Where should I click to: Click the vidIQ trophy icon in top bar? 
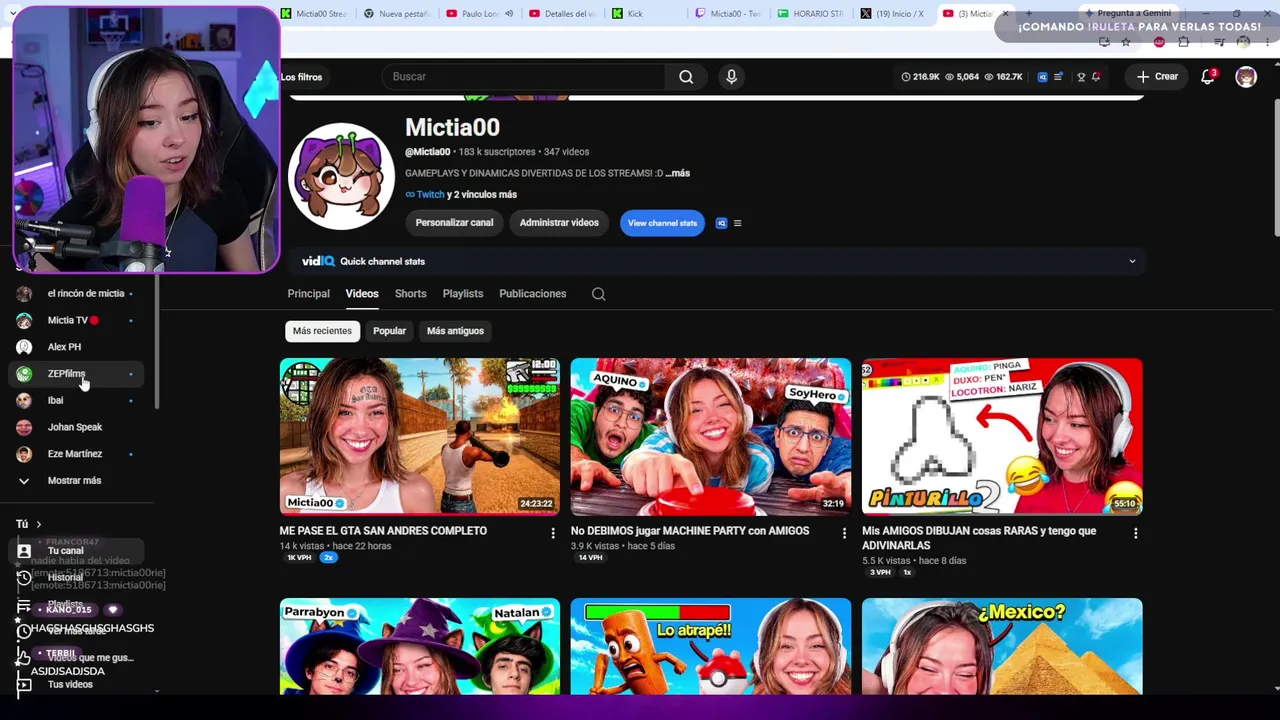(1081, 77)
